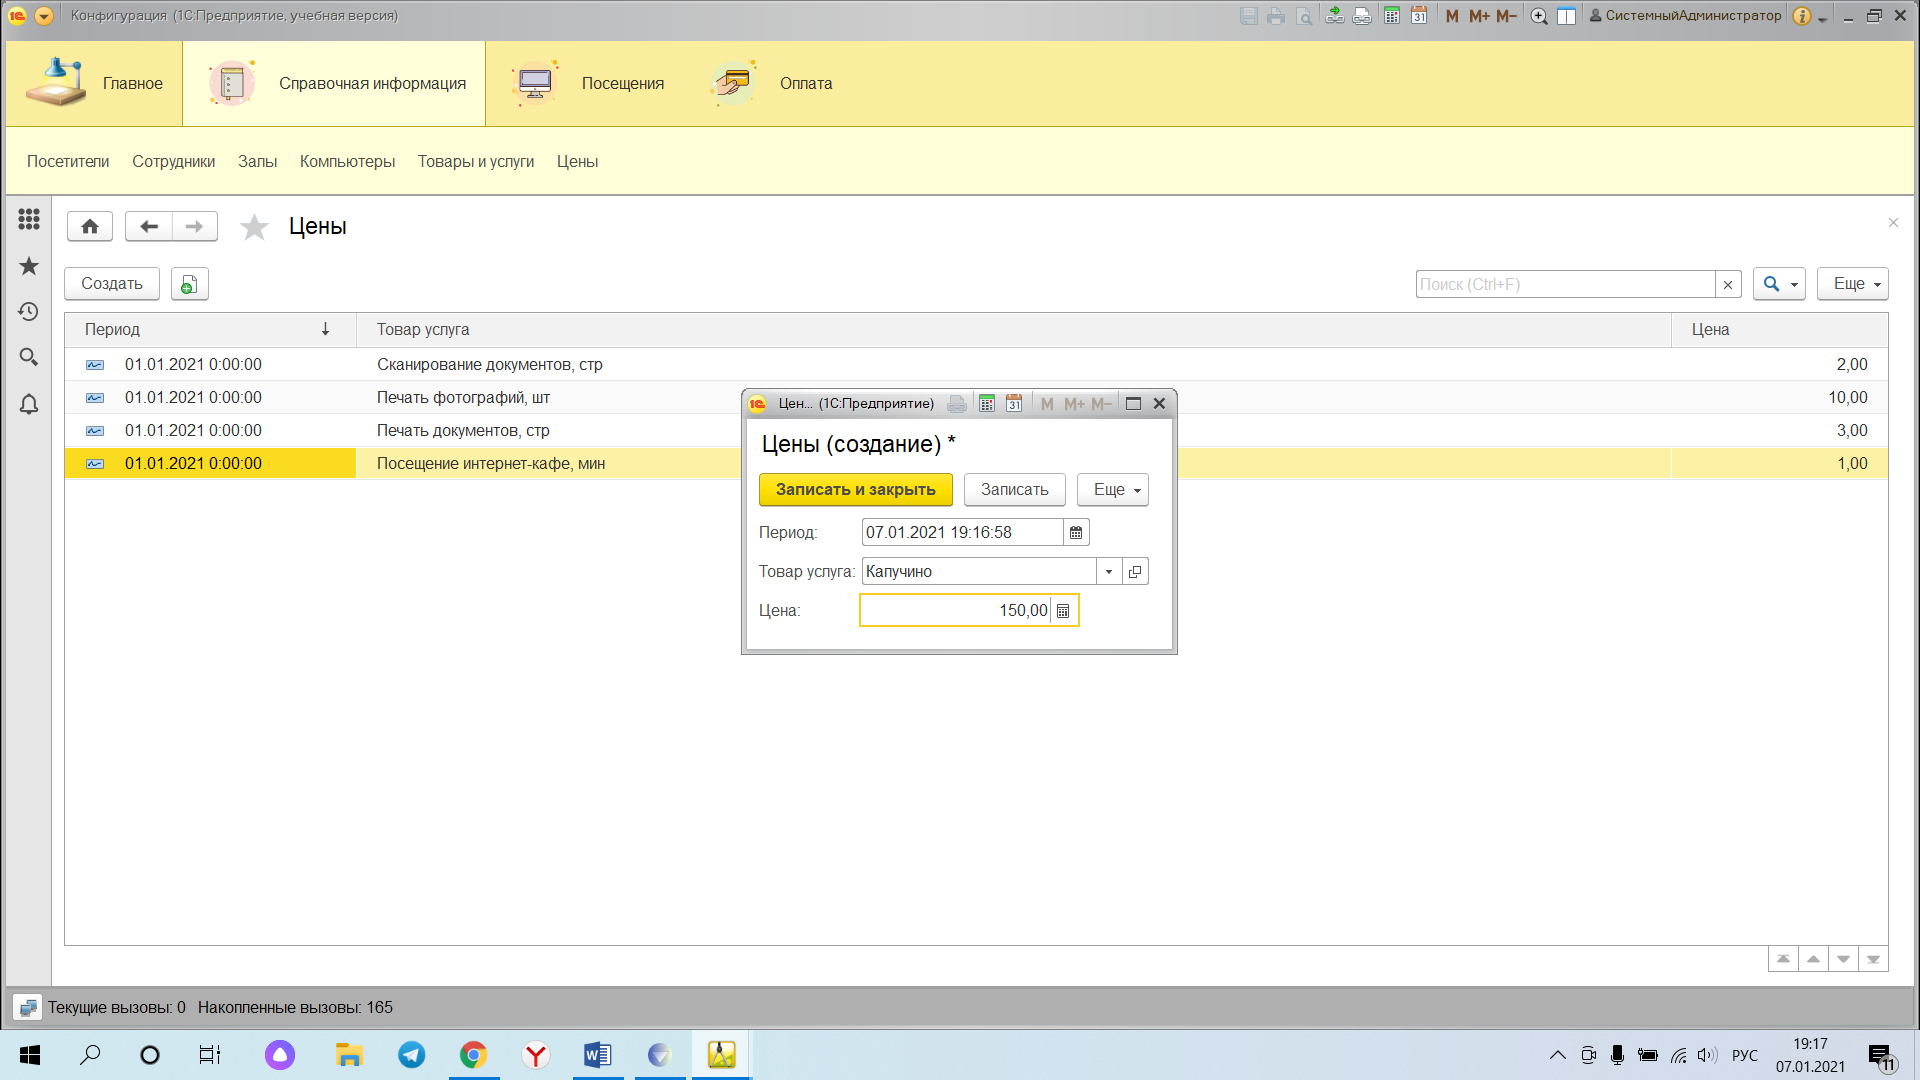Open the functions menu grid icon

tap(29, 219)
